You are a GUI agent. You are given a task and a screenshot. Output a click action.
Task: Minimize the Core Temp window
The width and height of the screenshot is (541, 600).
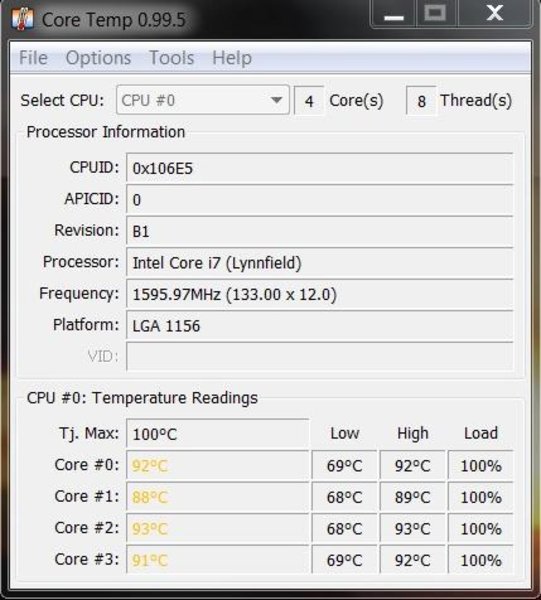tap(394, 14)
